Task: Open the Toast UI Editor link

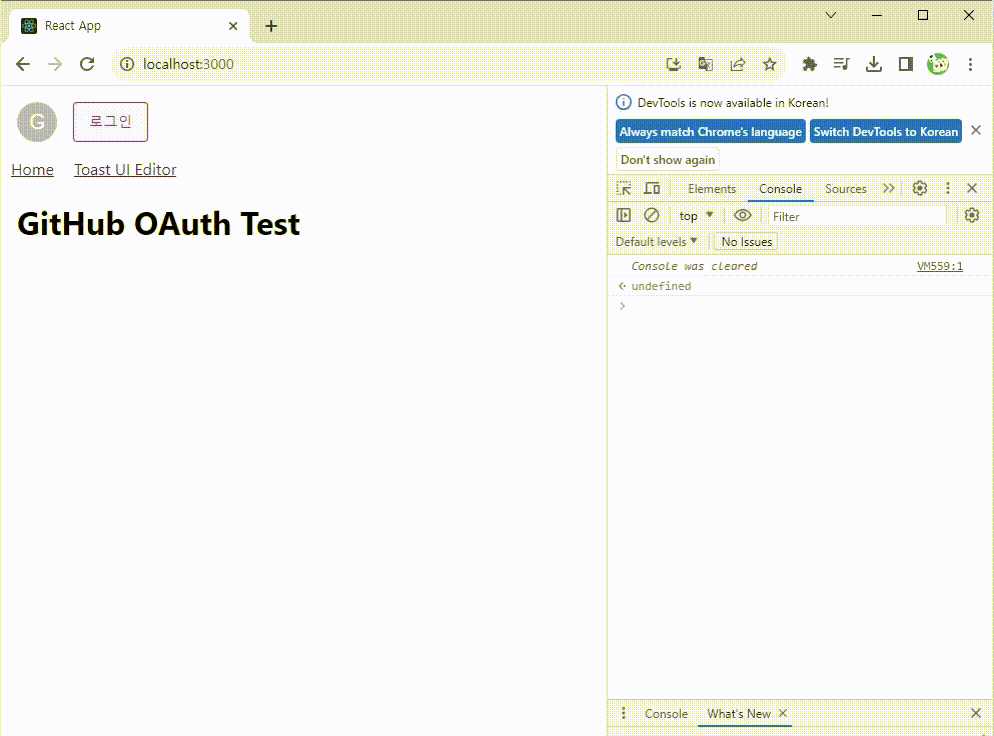Action: 125,170
